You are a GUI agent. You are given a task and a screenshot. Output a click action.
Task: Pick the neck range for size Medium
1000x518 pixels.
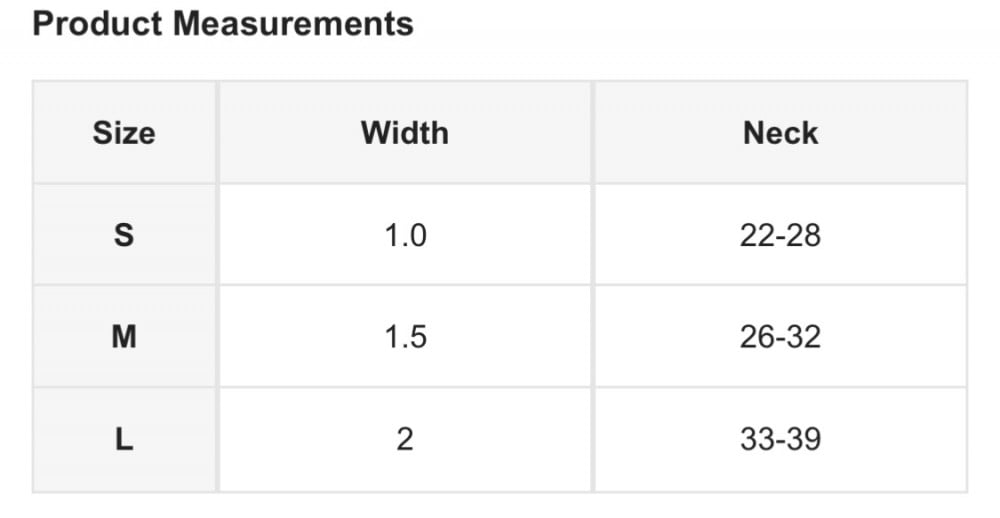pos(780,337)
